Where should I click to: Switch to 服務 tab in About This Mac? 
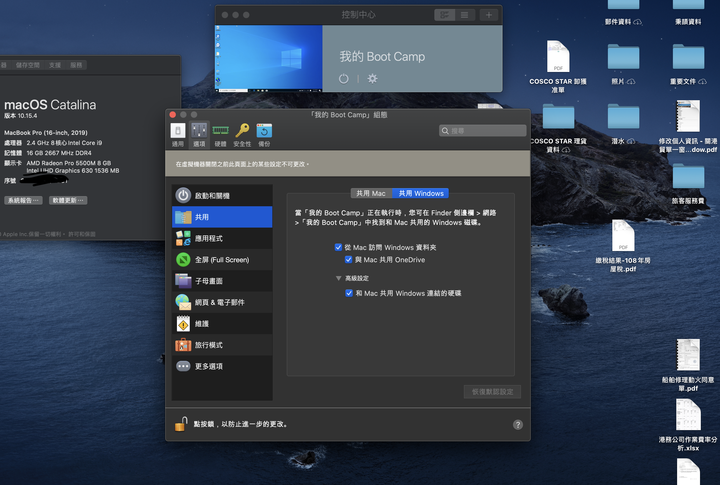[76, 65]
